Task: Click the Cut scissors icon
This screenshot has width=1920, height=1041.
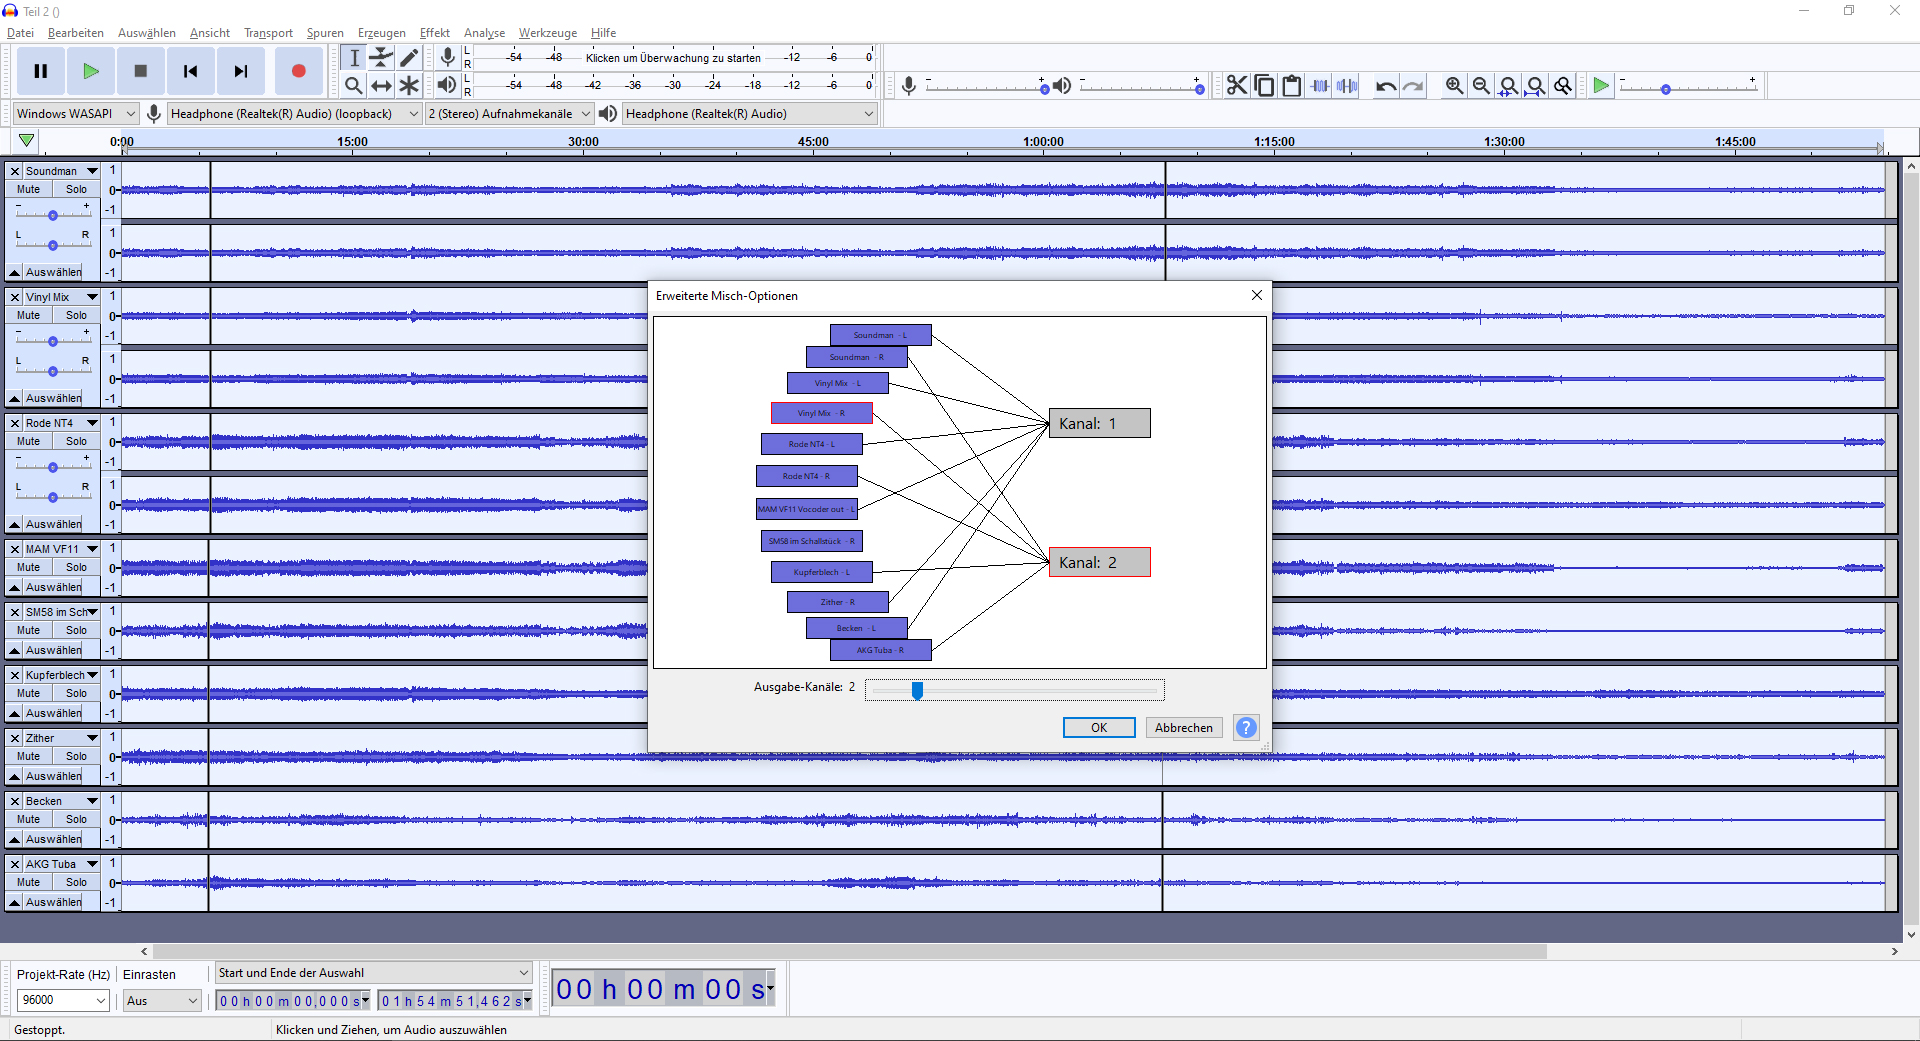Action: [x=1237, y=86]
